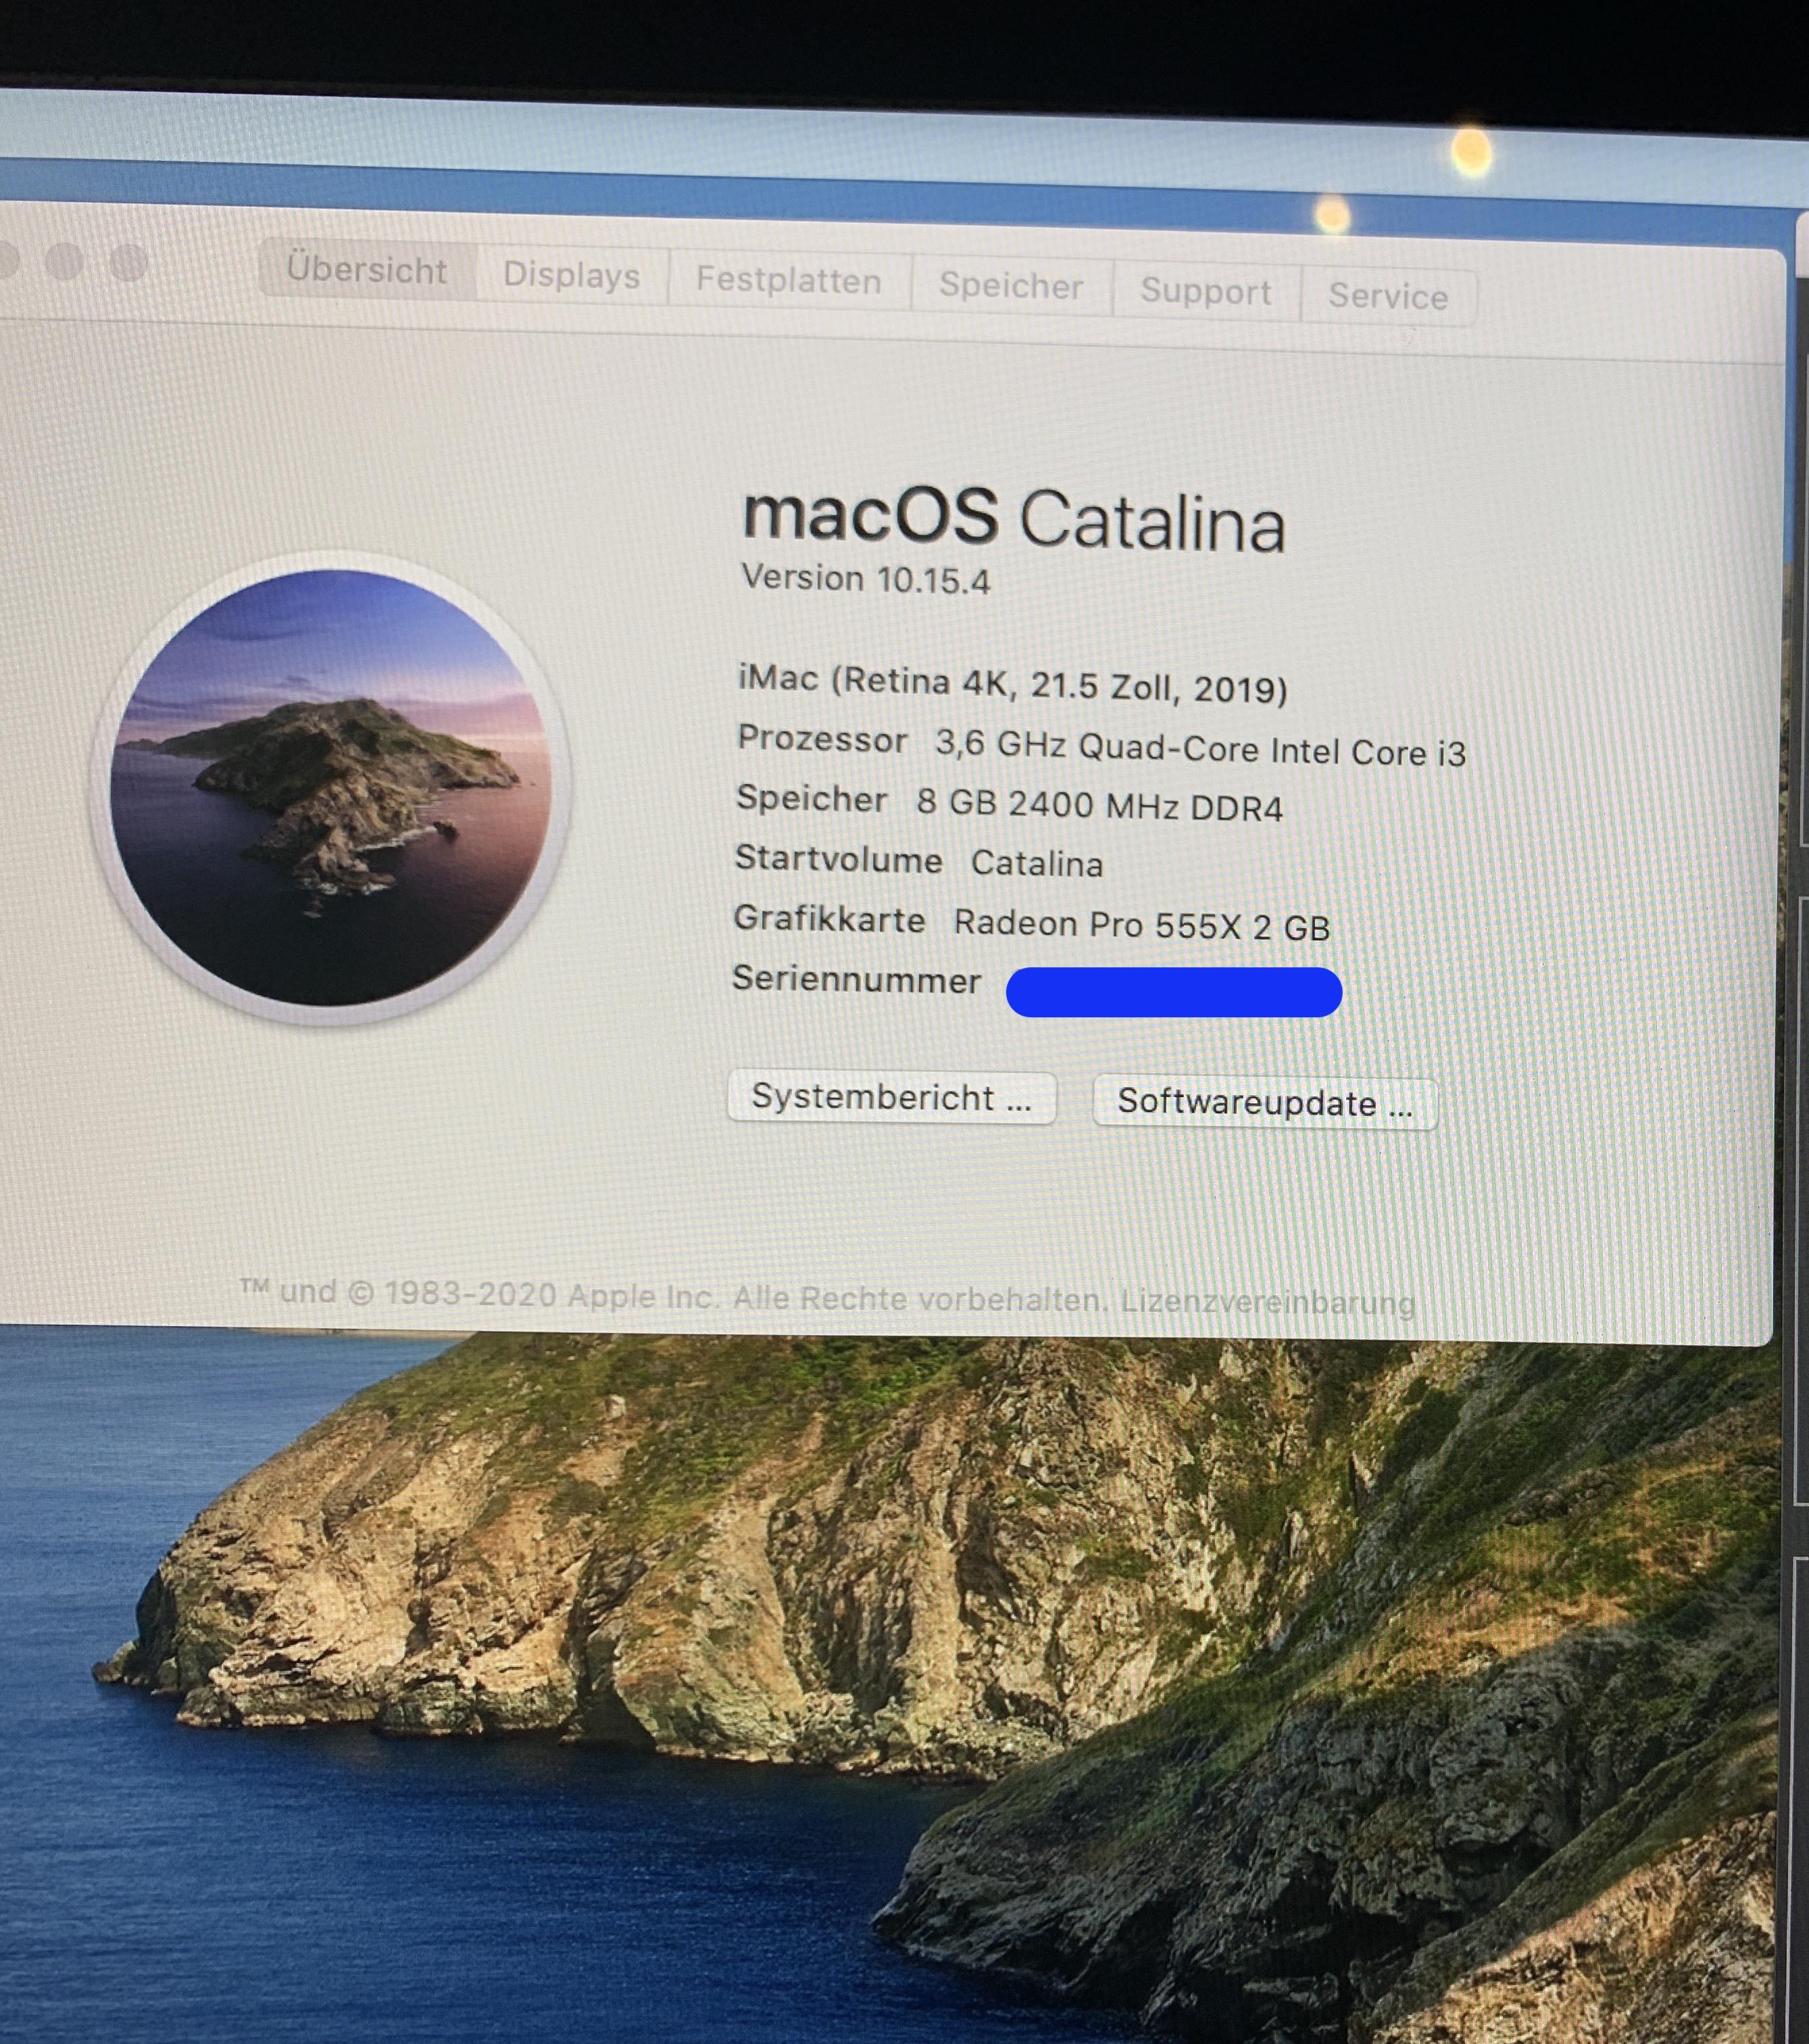The image size is (1809, 2044).
Task: Open the Displays tab
Action: [571, 275]
